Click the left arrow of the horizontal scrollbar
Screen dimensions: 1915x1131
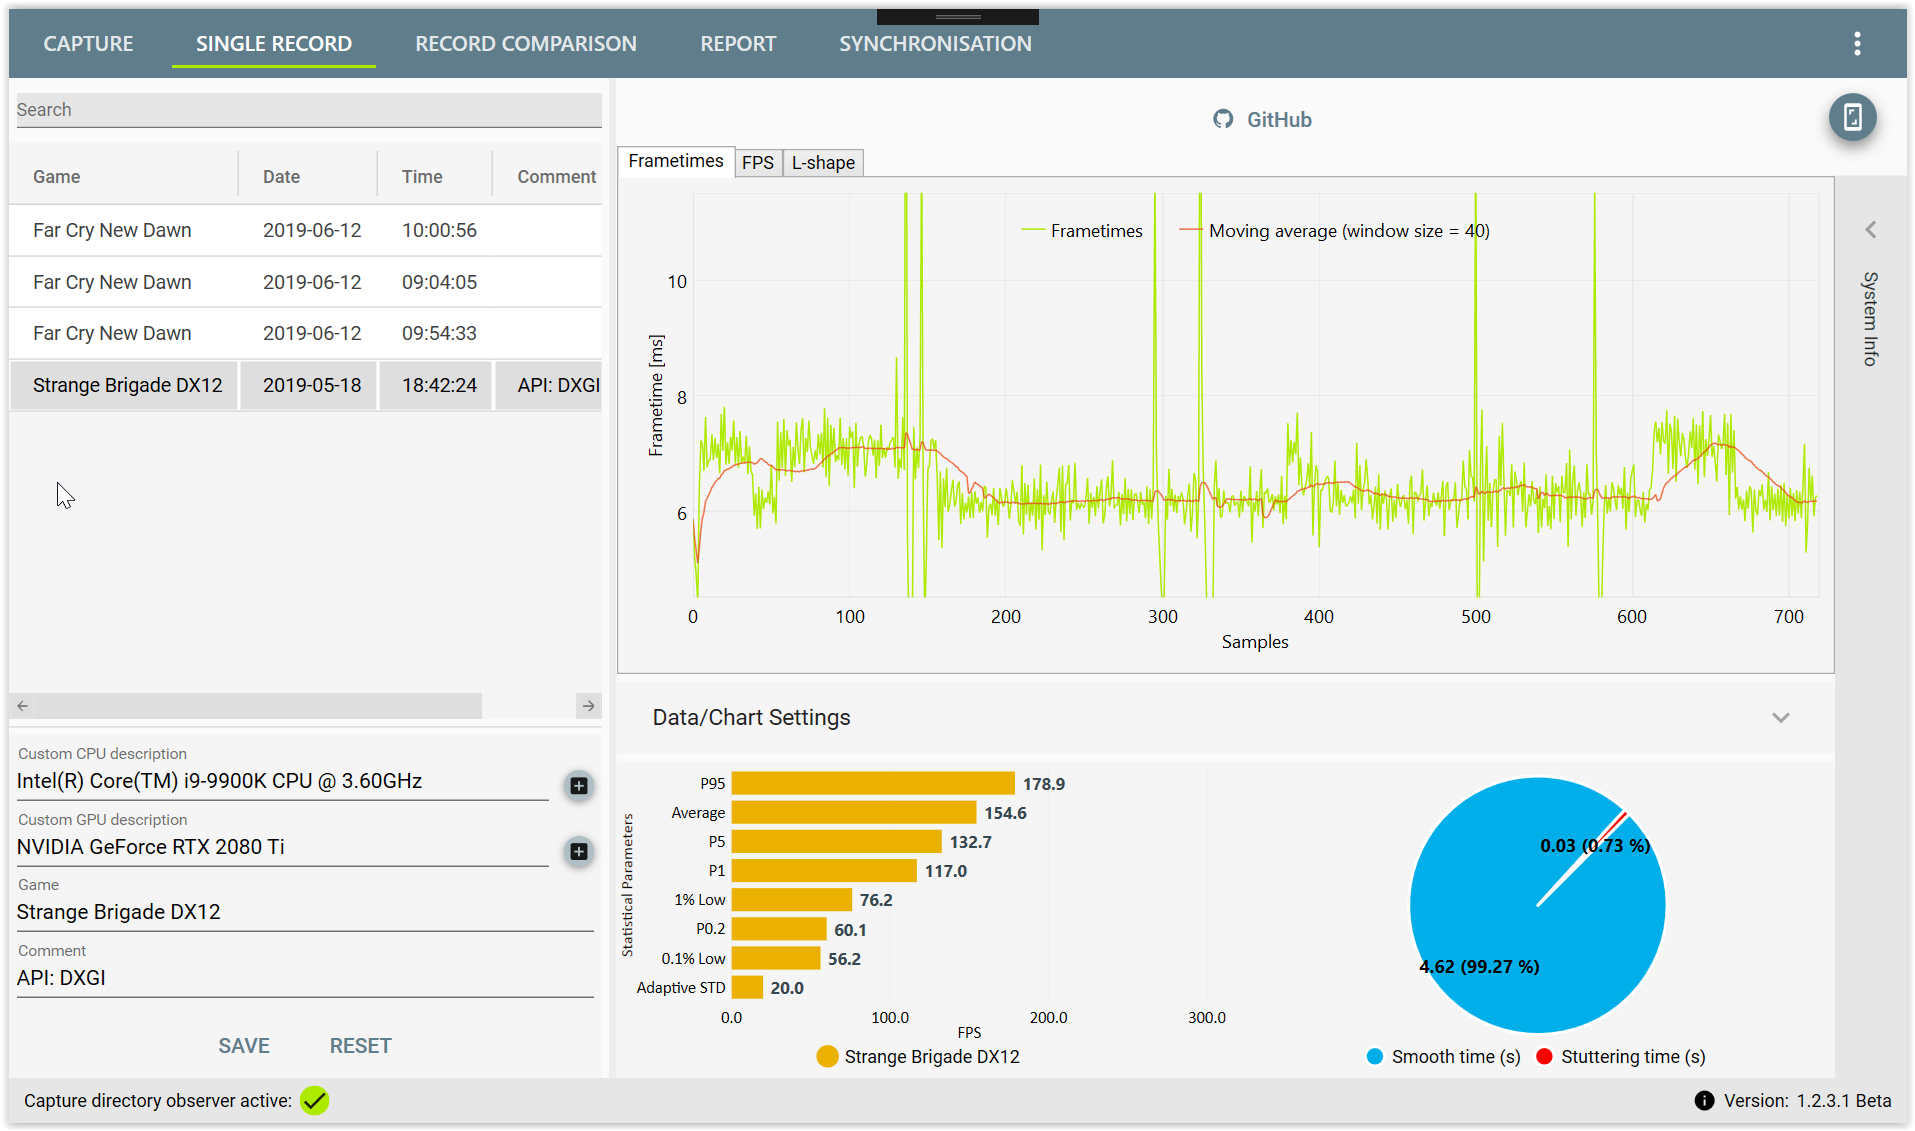click(x=22, y=705)
